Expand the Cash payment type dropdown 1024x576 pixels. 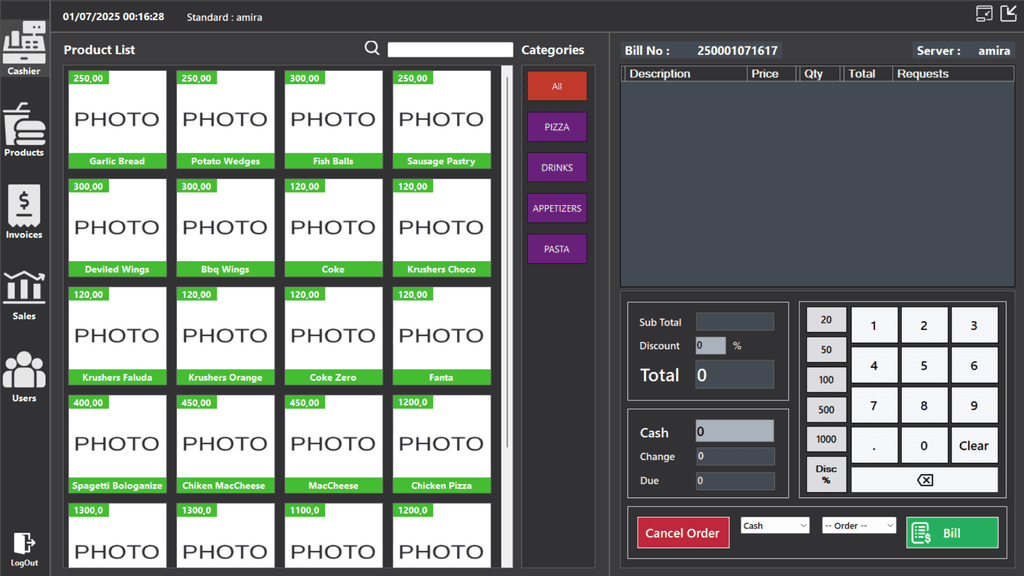coord(775,526)
